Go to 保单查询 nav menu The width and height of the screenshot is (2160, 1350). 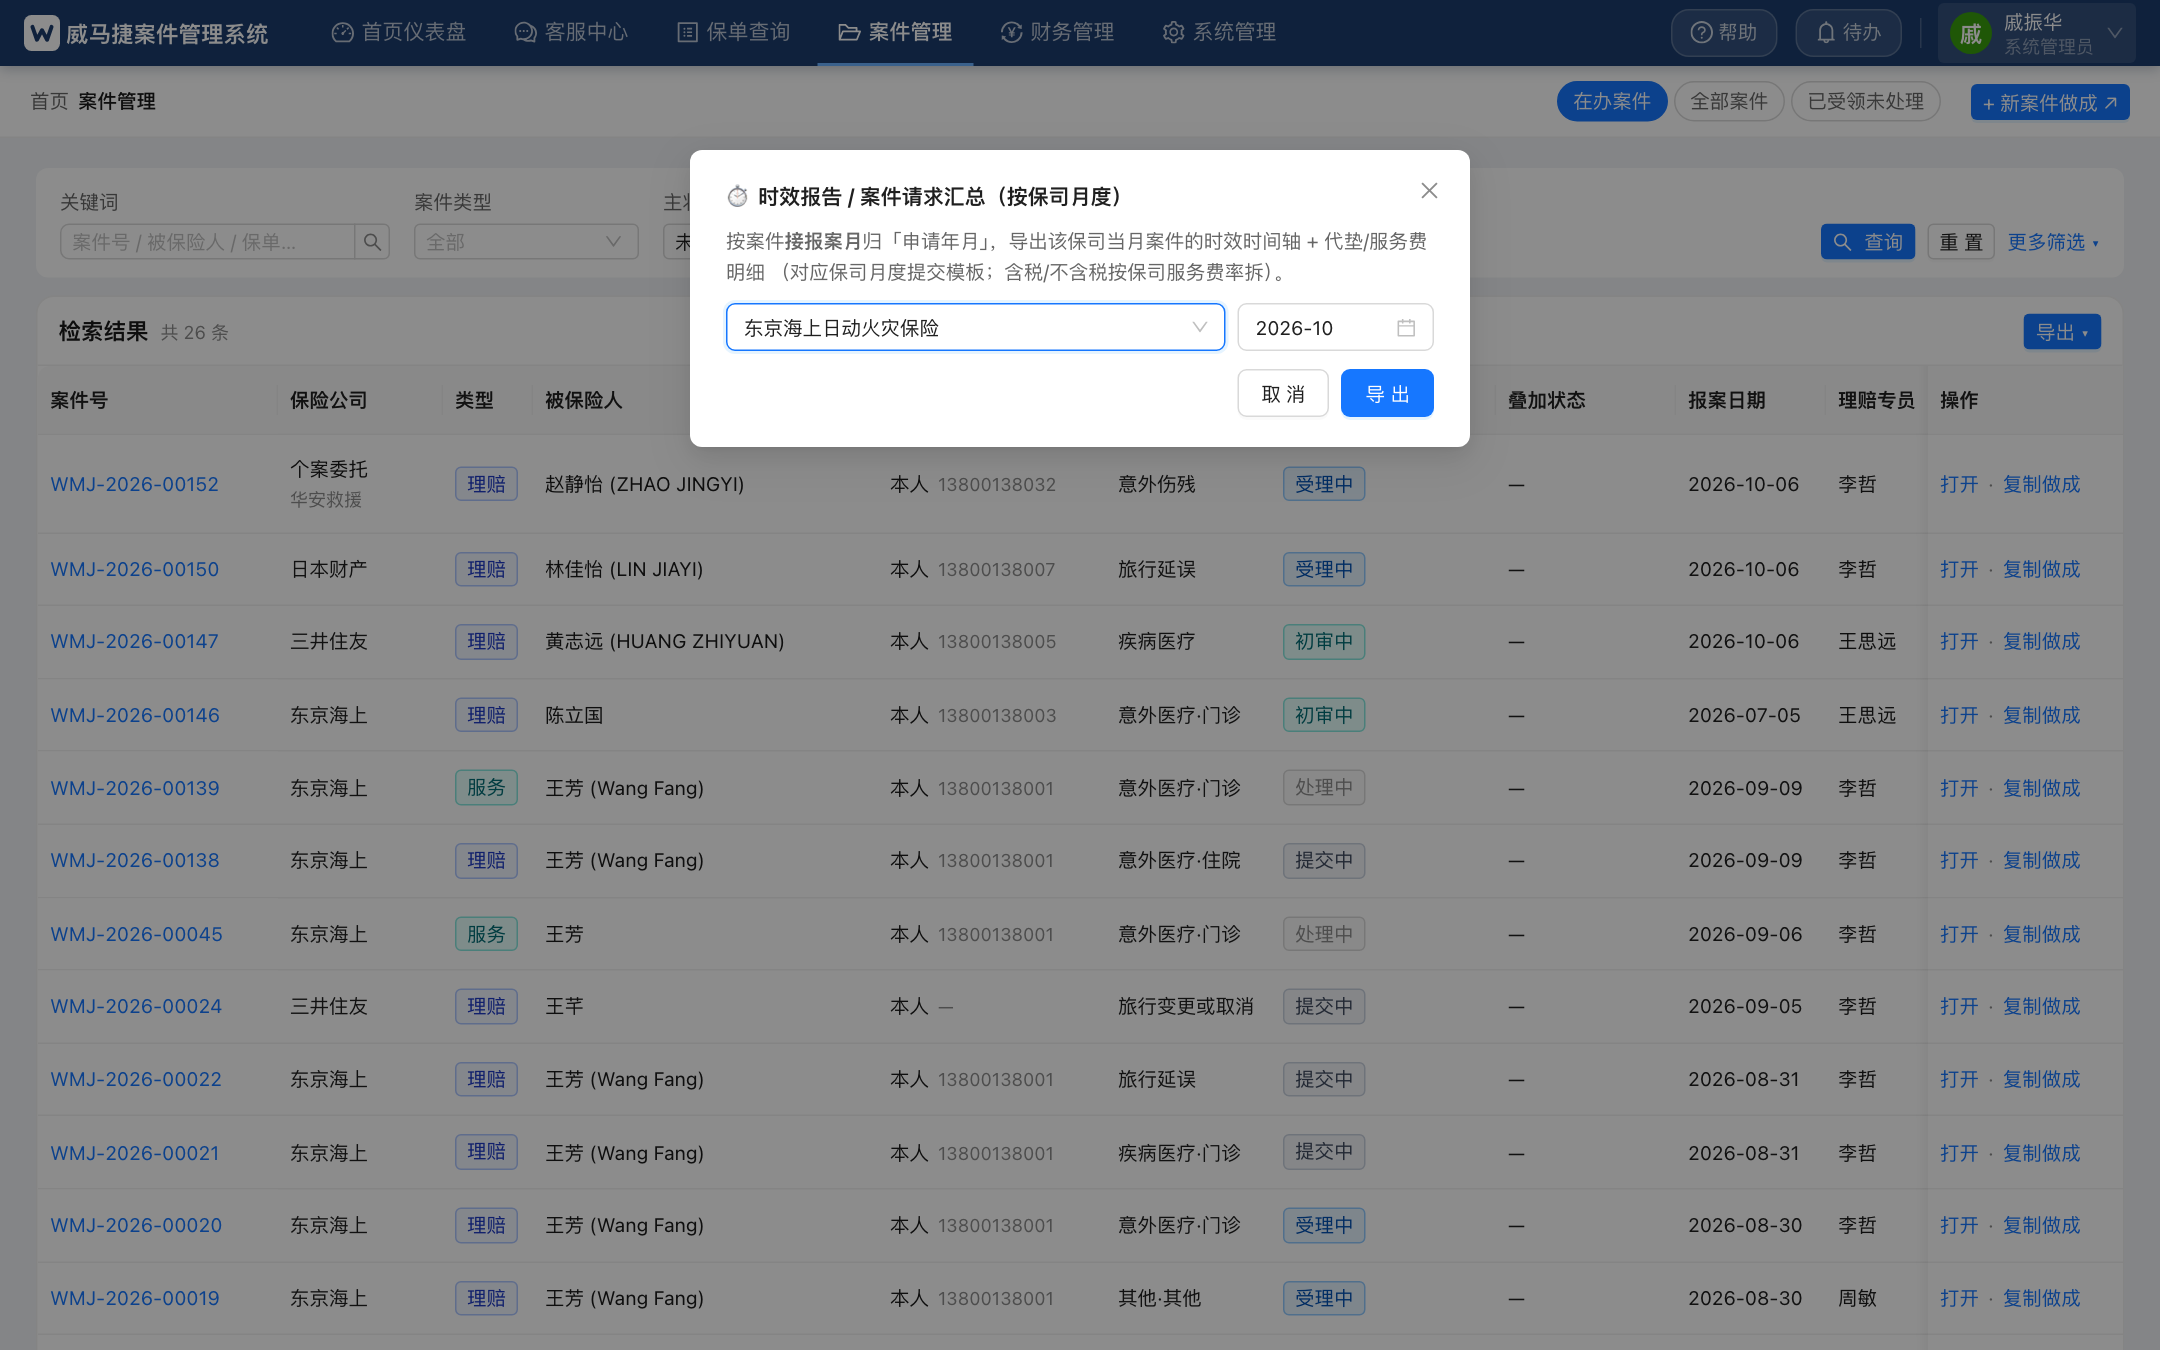click(x=734, y=33)
